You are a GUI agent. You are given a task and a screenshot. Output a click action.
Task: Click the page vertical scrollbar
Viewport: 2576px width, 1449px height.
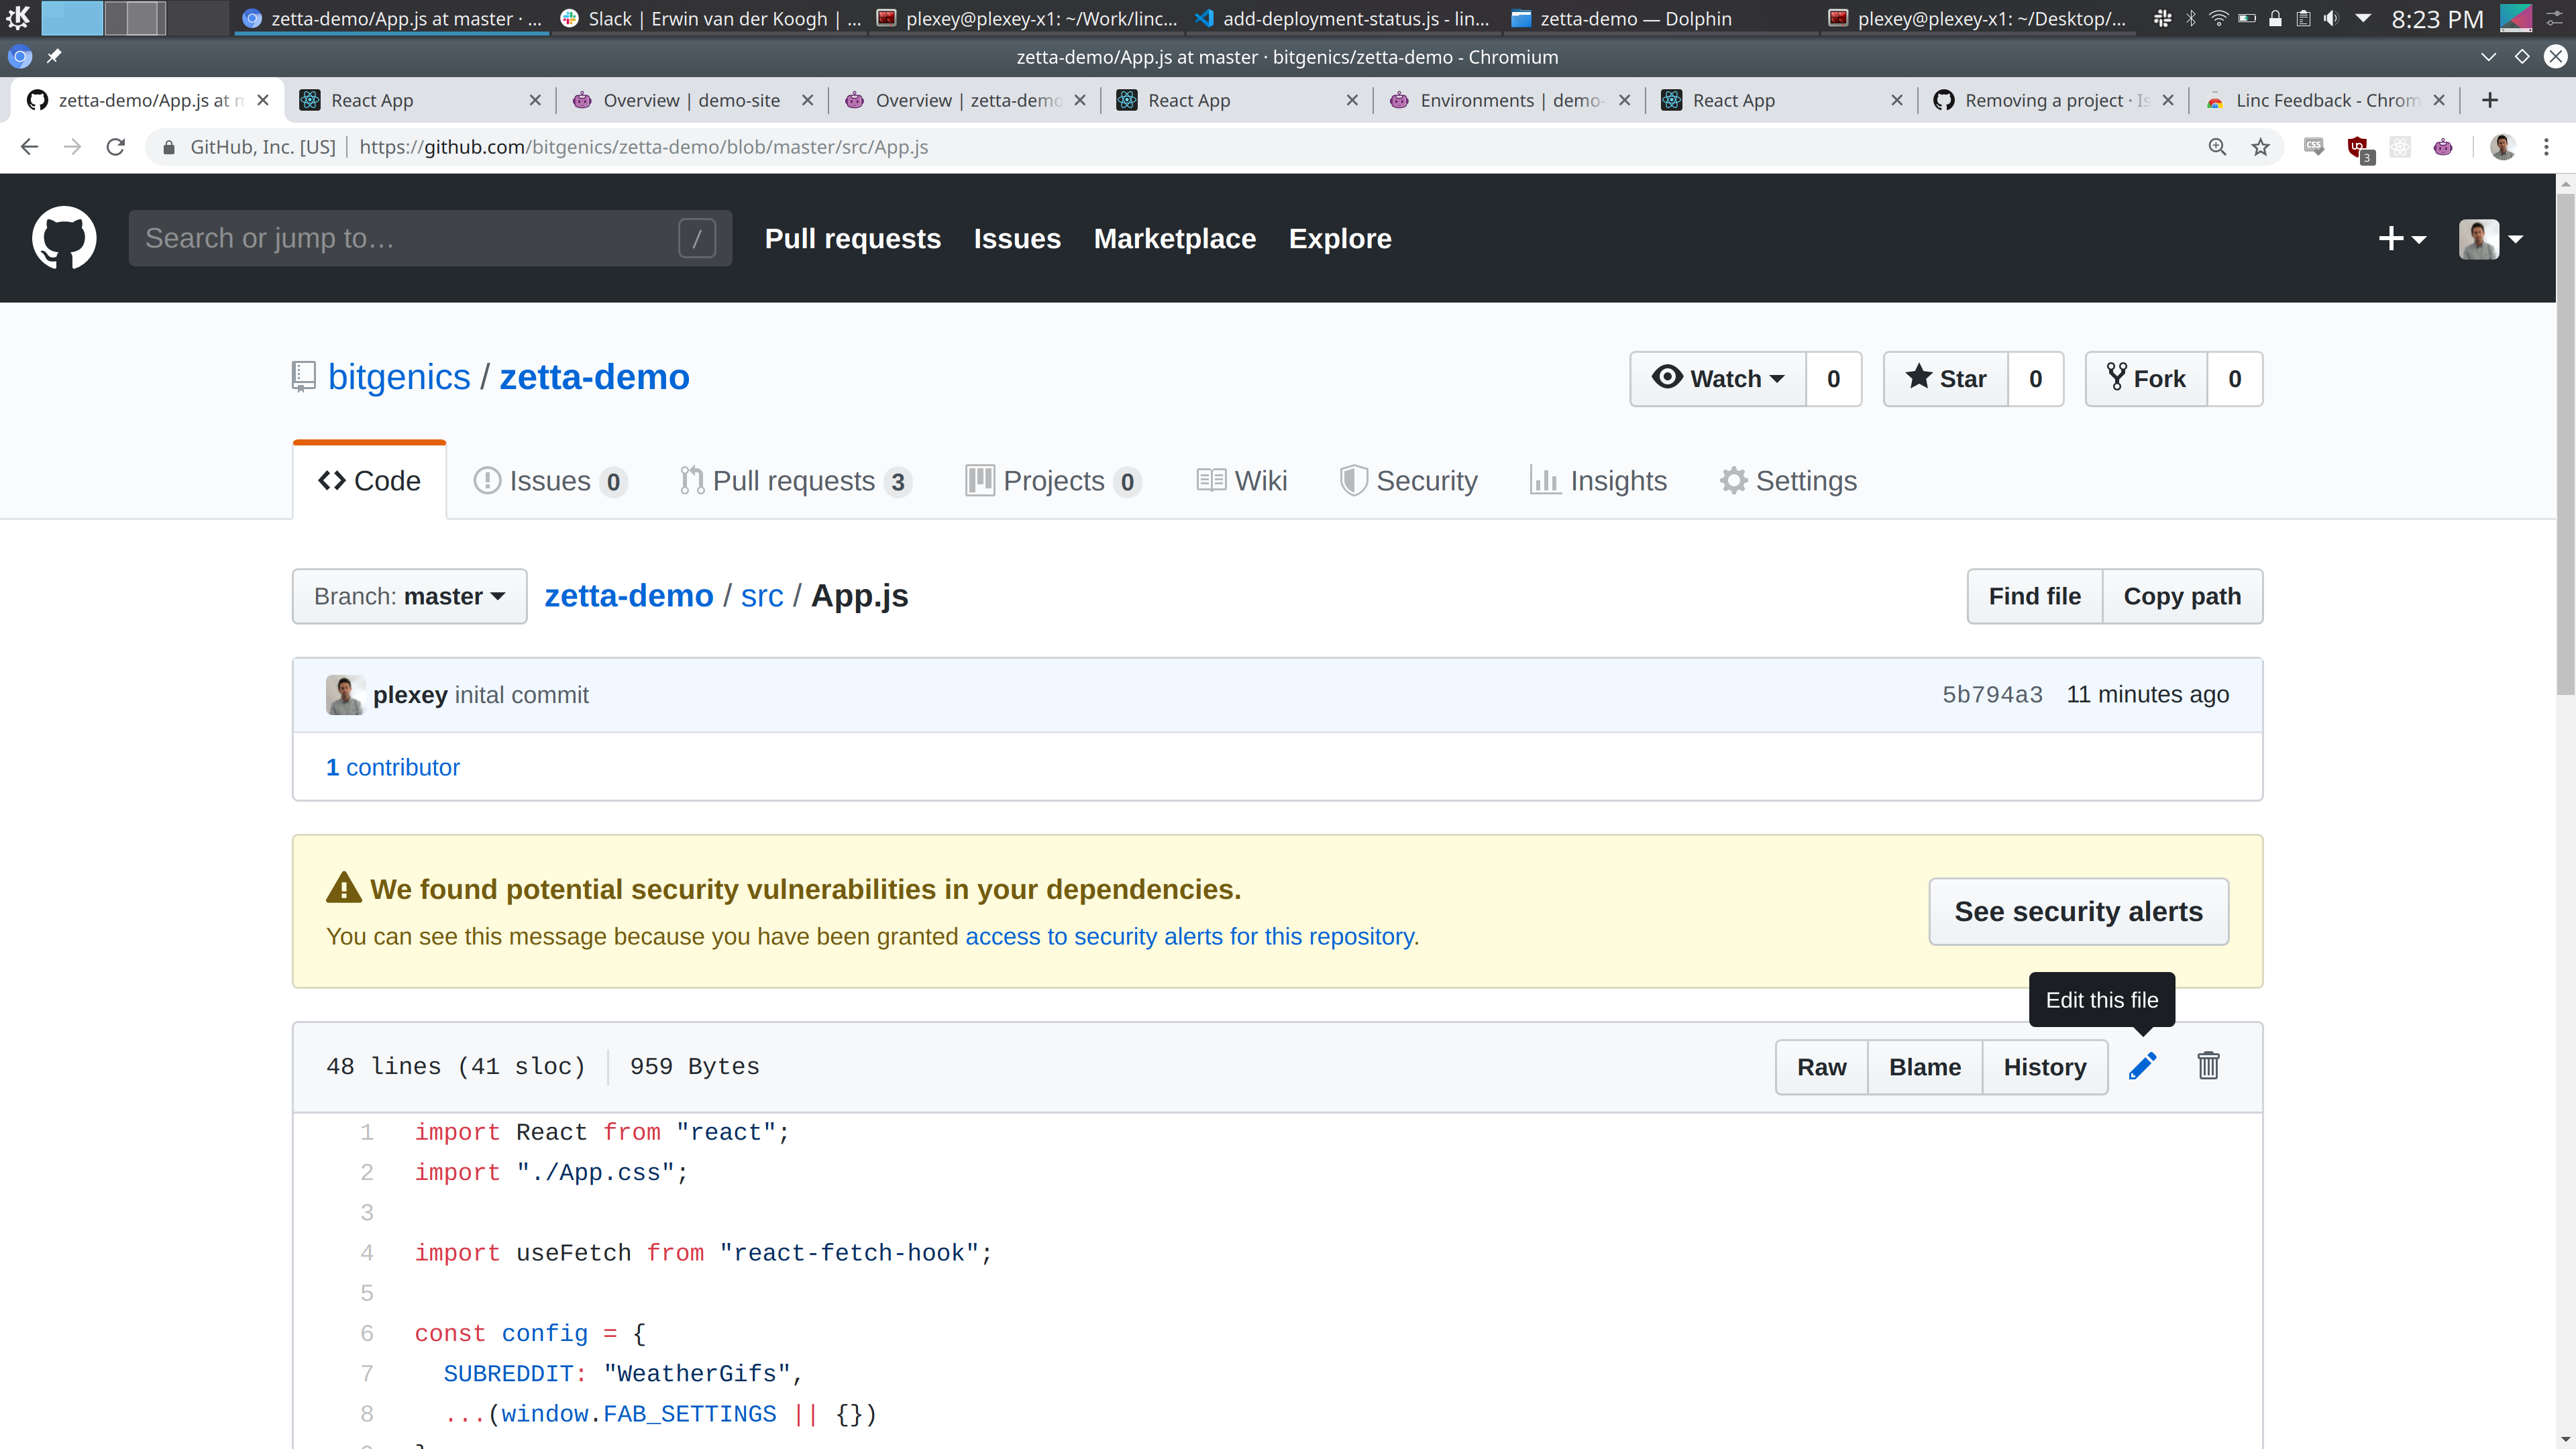(2565, 440)
